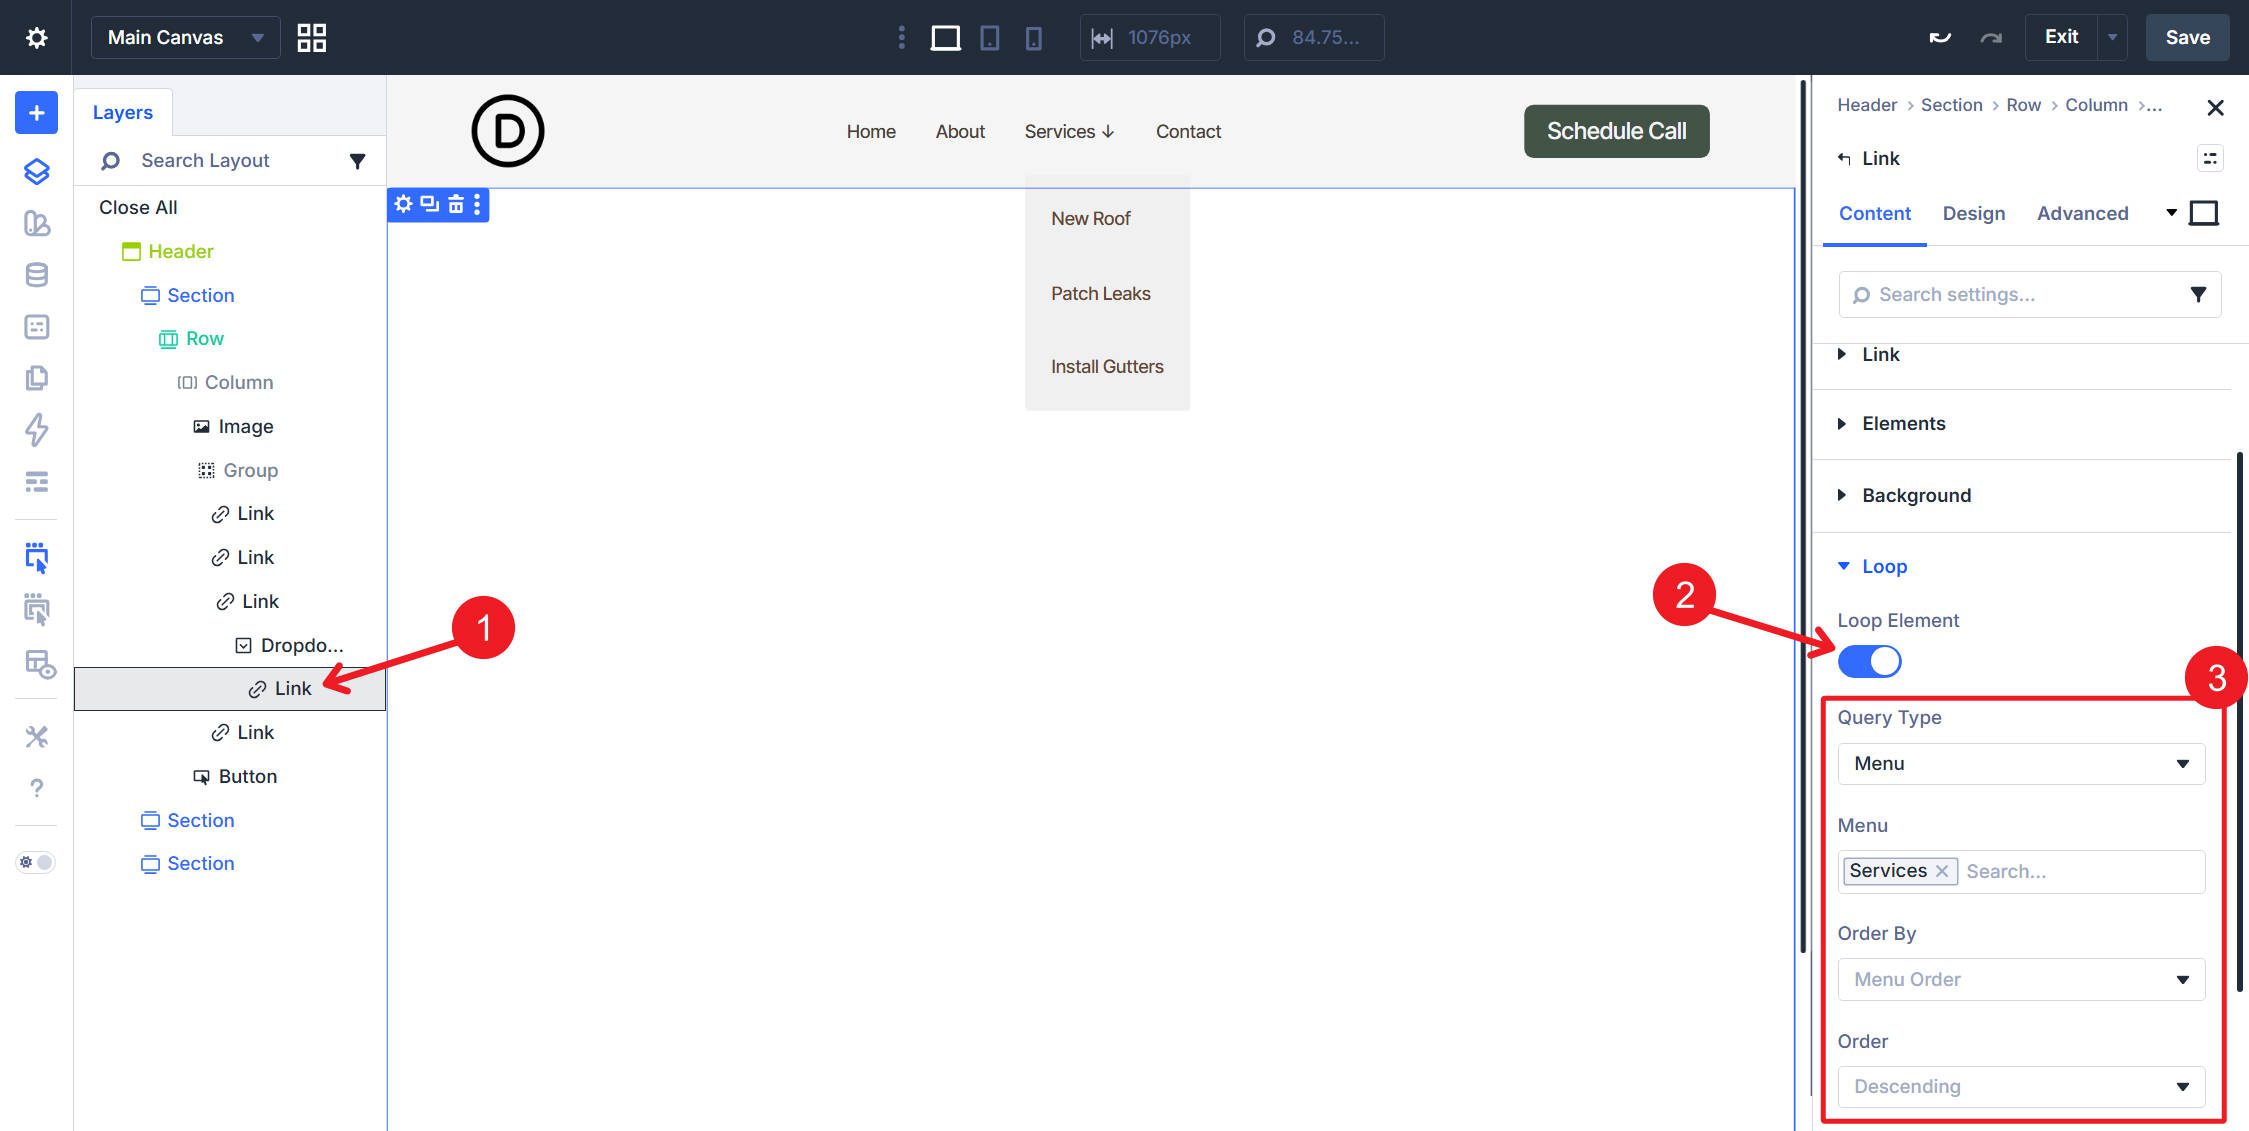Image resolution: width=2249 pixels, height=1131 pixels.
Task: Switch to tablet preview icon
Action: click(x=989, y=37)
